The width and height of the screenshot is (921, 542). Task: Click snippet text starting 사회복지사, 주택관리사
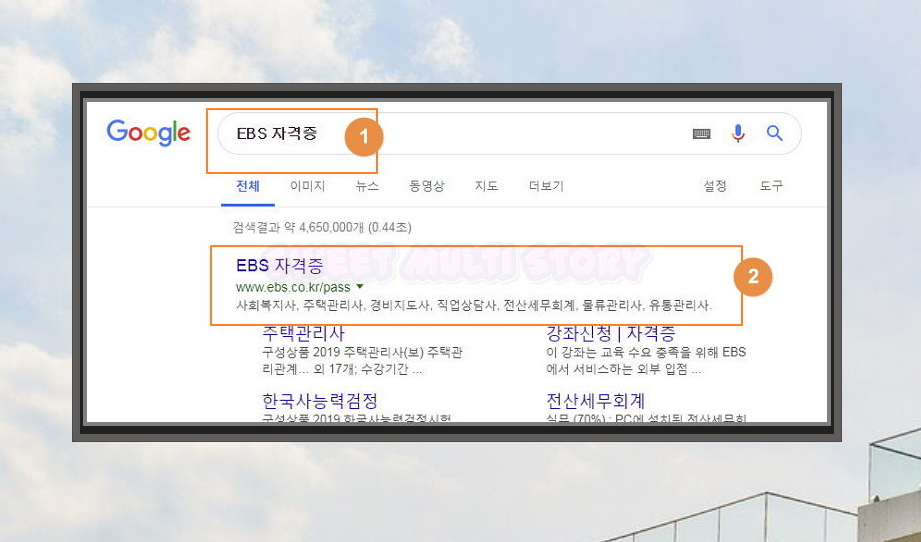tap(474, 305)
